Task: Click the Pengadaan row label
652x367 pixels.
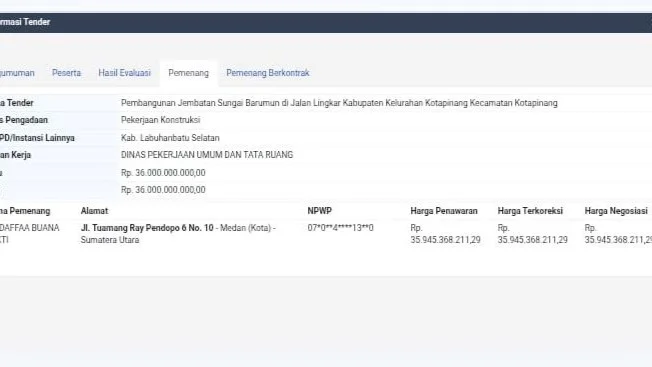Action: pos(24,120)
